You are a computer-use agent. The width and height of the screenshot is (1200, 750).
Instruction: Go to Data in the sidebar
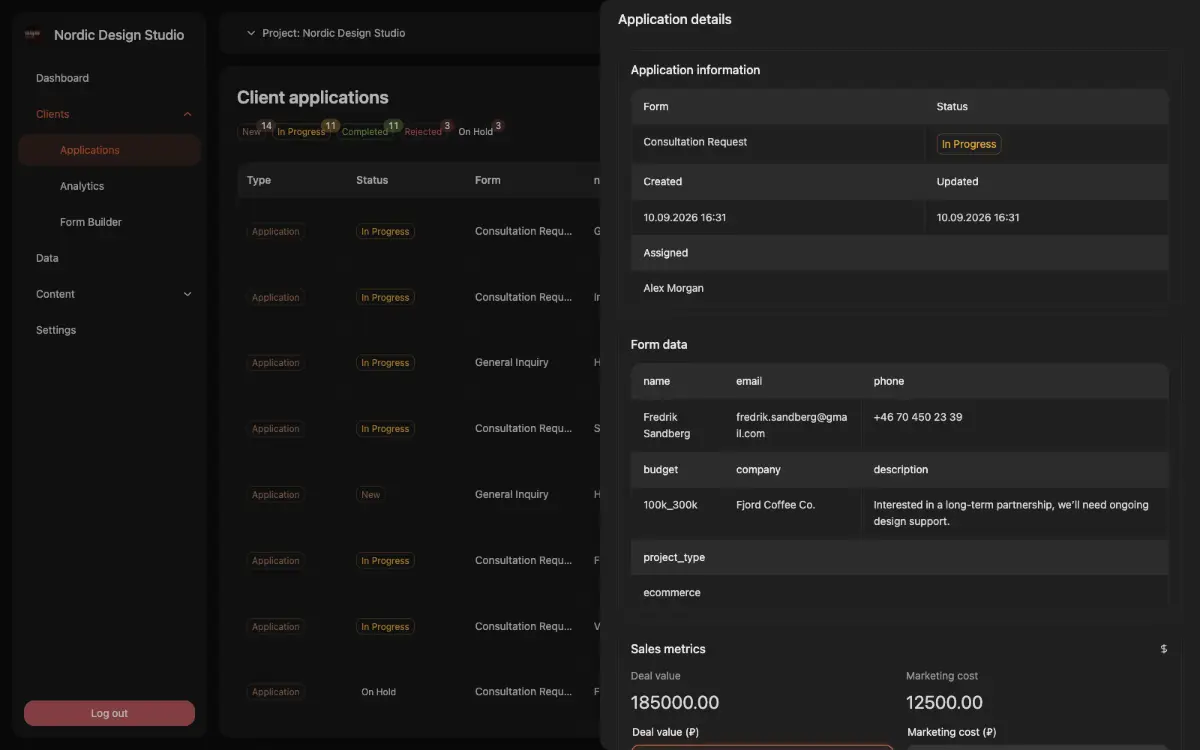coord(47,258)
